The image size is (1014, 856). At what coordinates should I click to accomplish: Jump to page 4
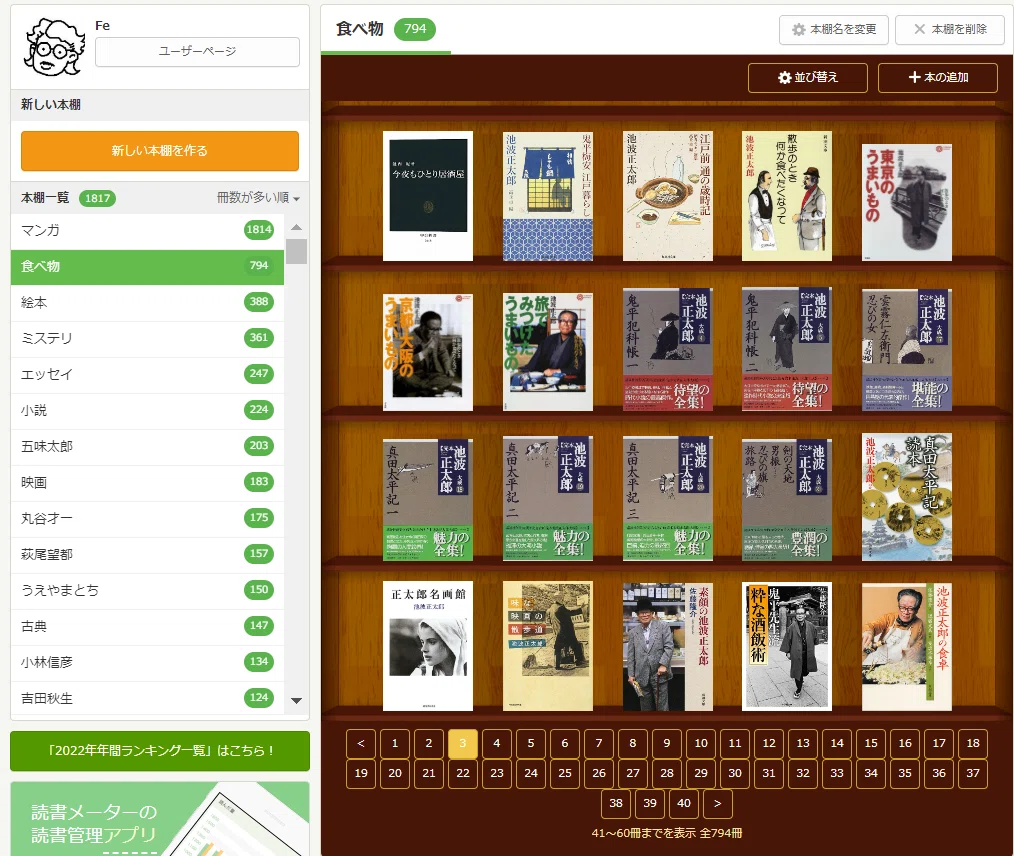click(497, 744)
